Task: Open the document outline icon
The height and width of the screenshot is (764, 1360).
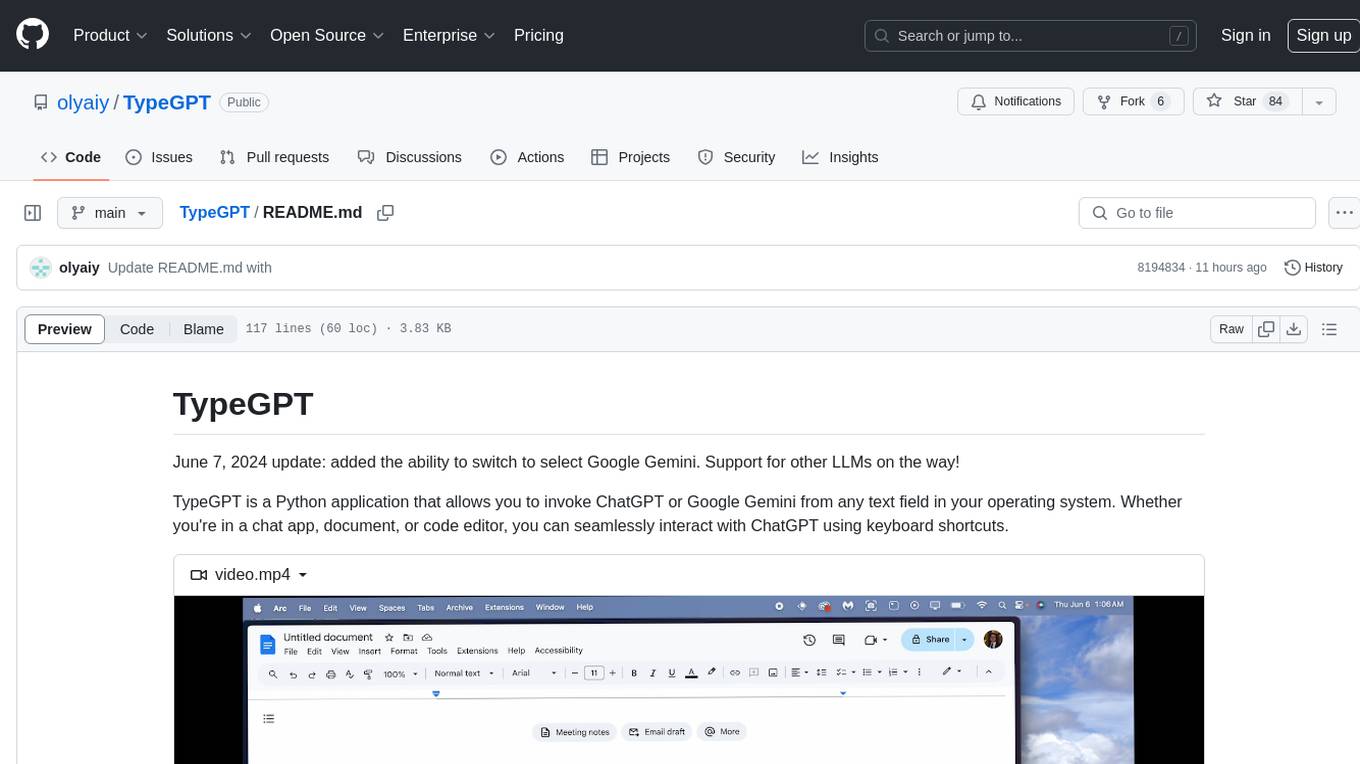Action: click(1329, 329)
